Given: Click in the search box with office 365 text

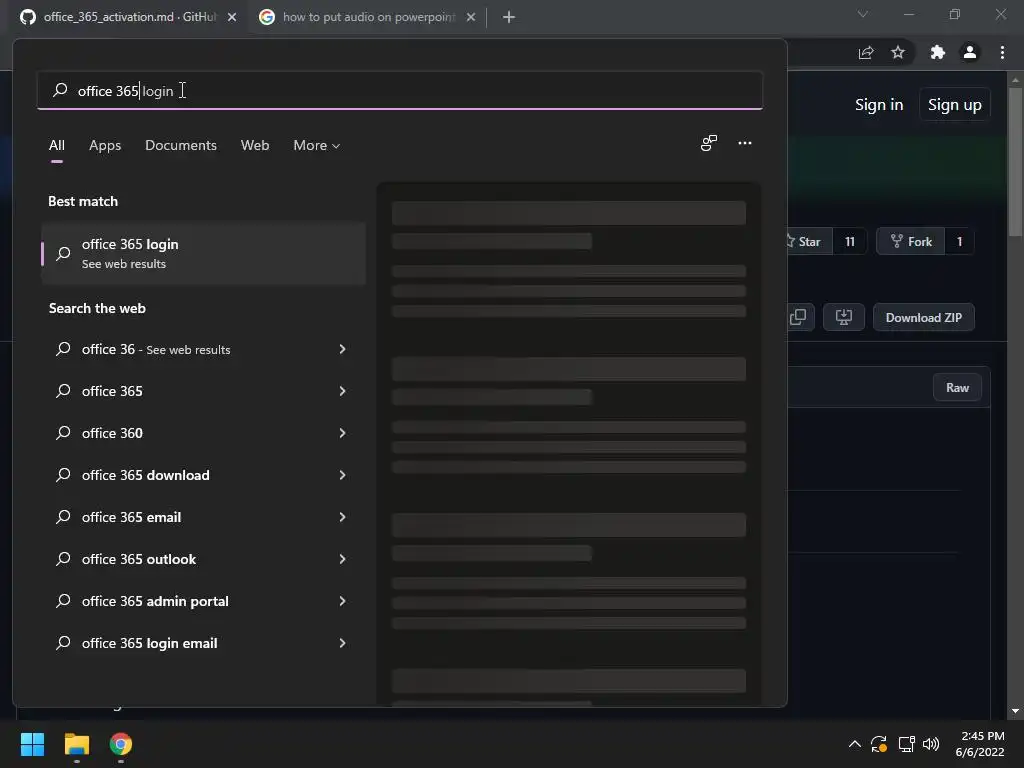Looking at the screenshot, I should 400,90.
